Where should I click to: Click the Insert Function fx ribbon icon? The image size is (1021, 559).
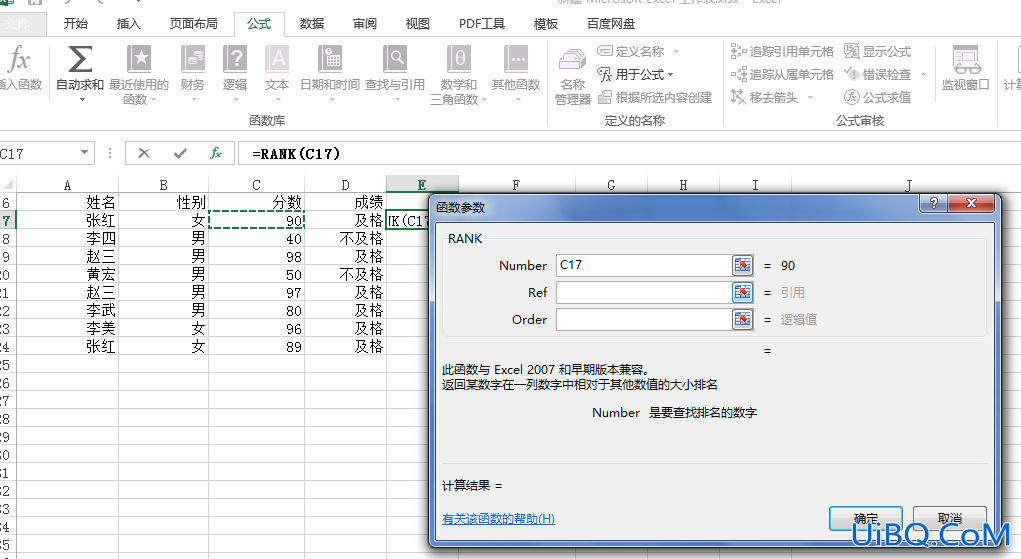(18, 59)
